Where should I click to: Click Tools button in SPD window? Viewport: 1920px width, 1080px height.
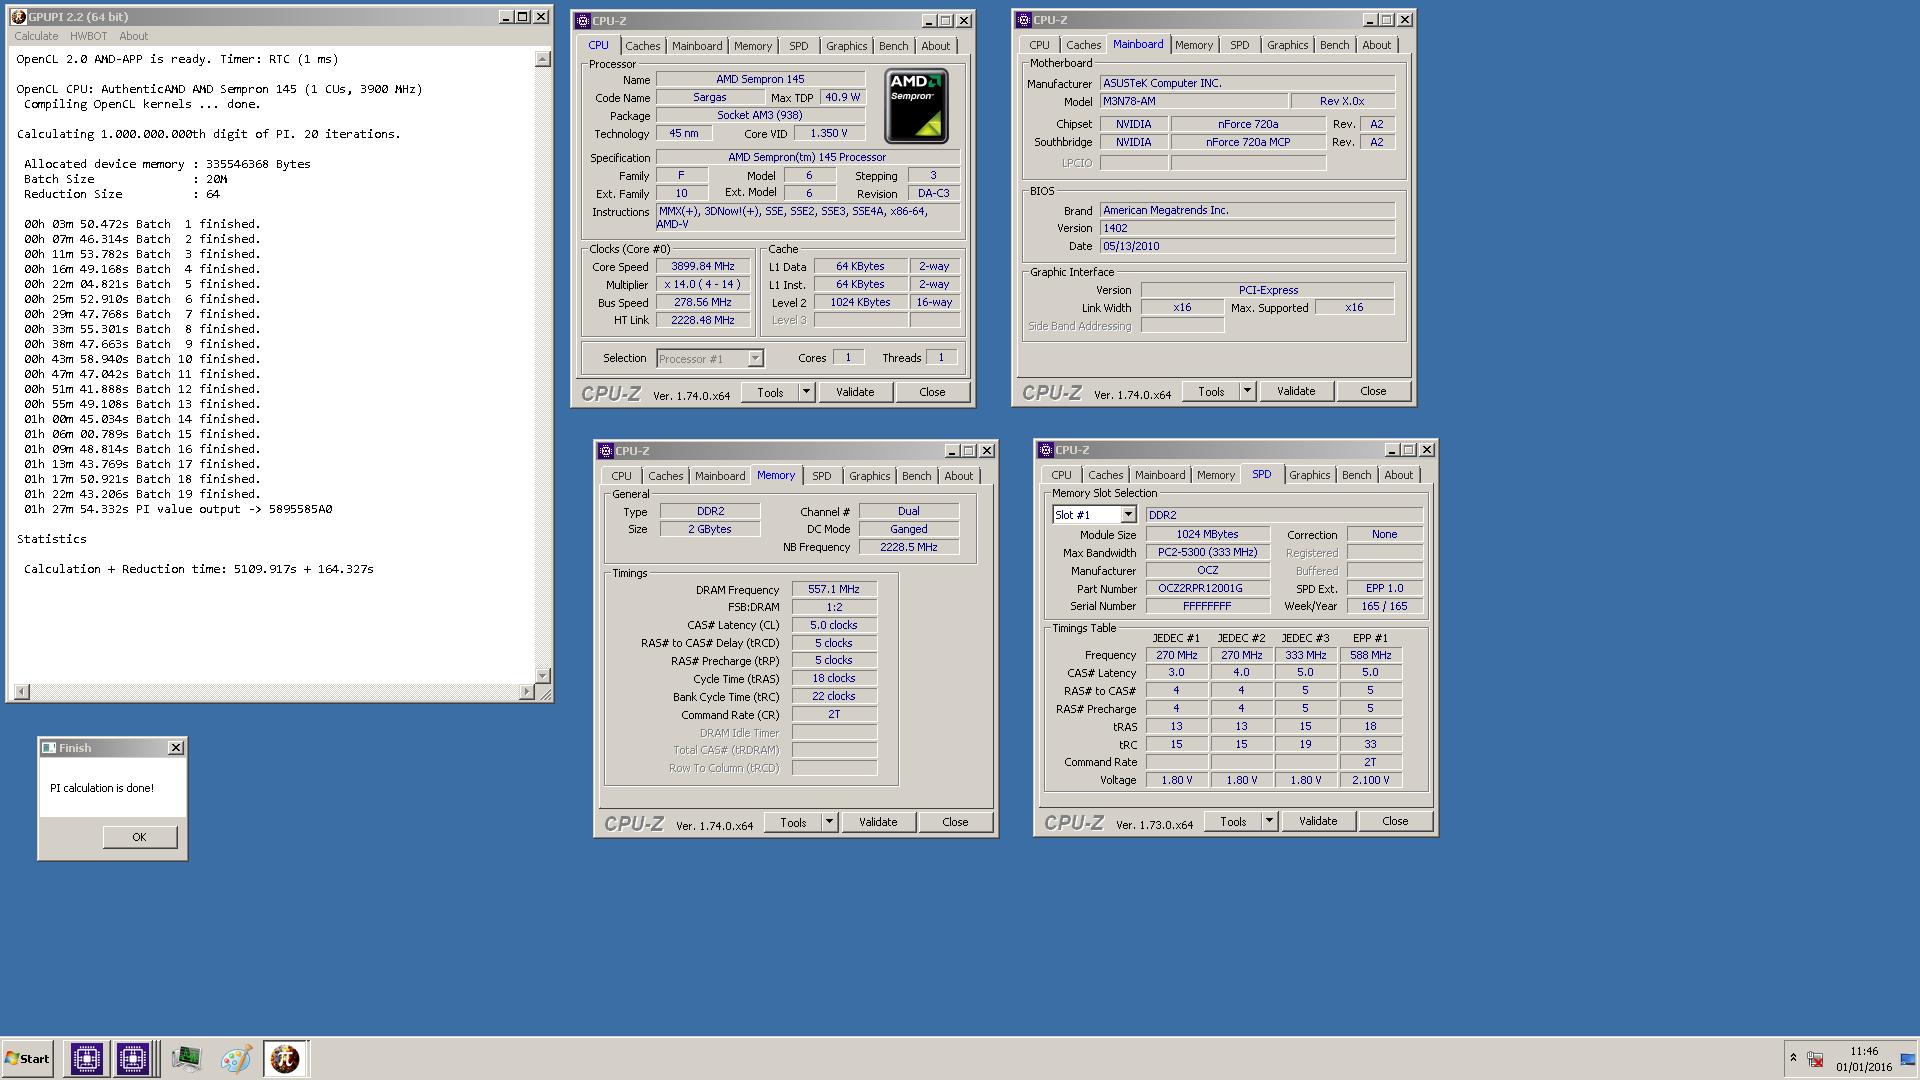tap(1233, 821)
